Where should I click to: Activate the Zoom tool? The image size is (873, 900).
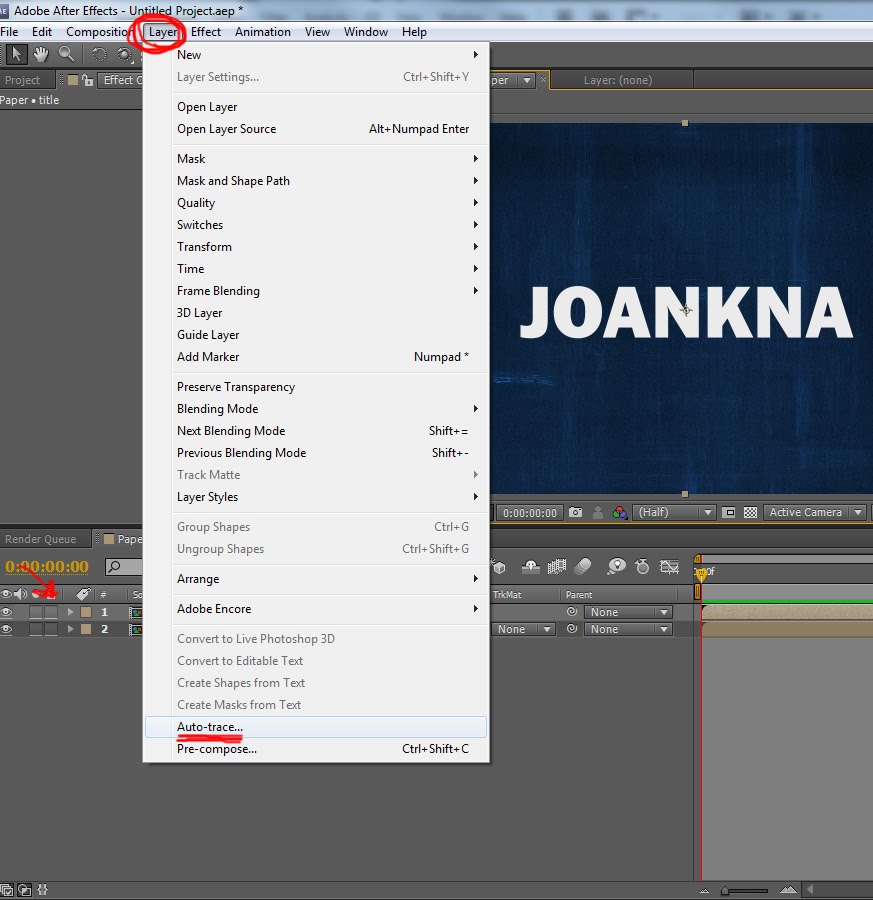(x=66, y=54)
